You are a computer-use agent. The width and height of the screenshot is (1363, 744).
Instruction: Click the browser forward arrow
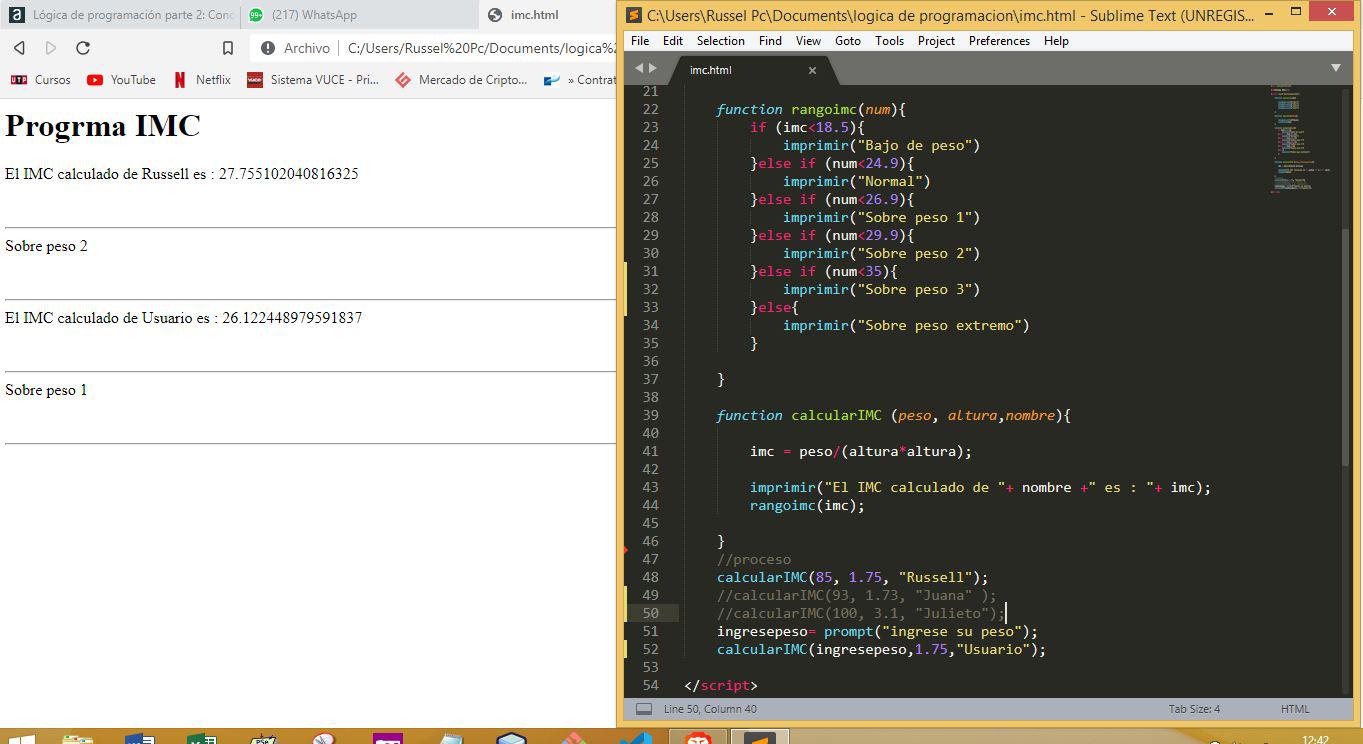(51, 48)
